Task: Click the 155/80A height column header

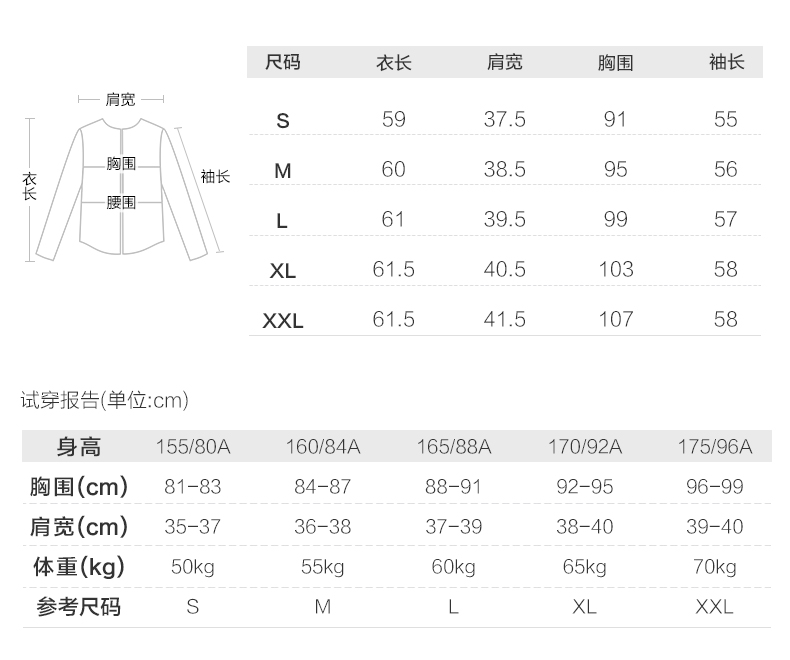Action: (193, 447)
